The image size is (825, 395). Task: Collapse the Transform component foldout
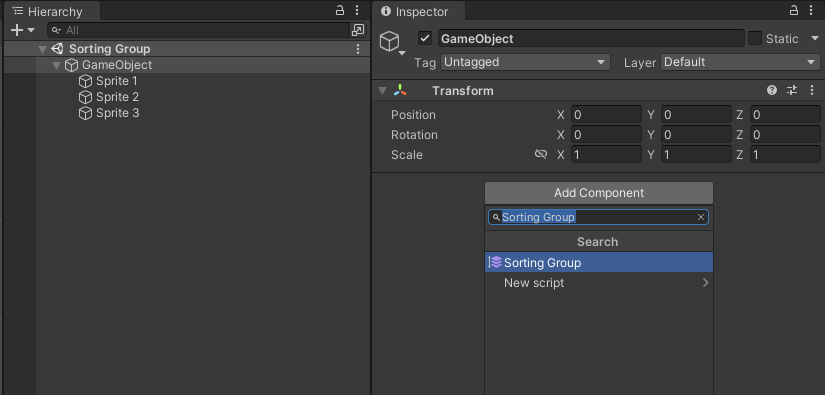pyautogui.click(x=382, y=90)
